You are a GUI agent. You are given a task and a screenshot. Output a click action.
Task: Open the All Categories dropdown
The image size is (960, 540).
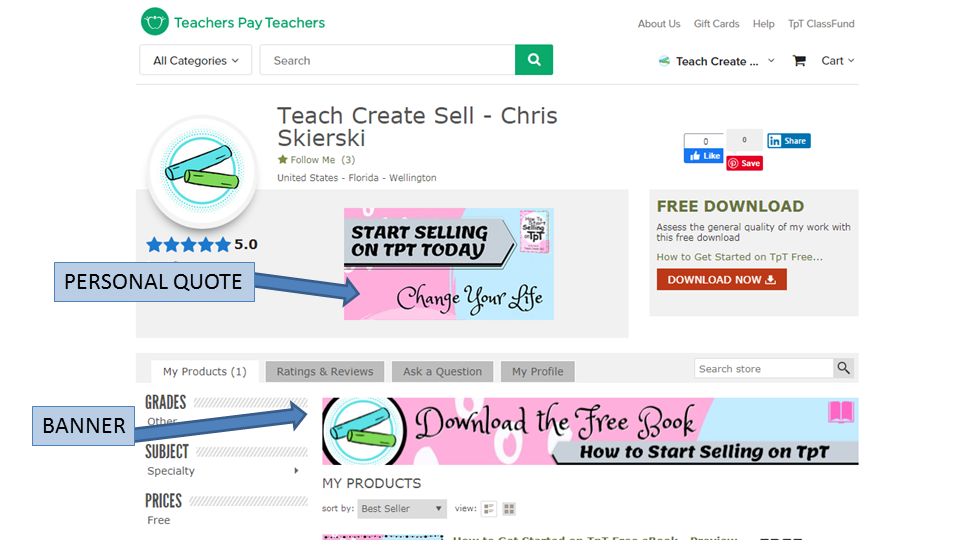point(195,60)
